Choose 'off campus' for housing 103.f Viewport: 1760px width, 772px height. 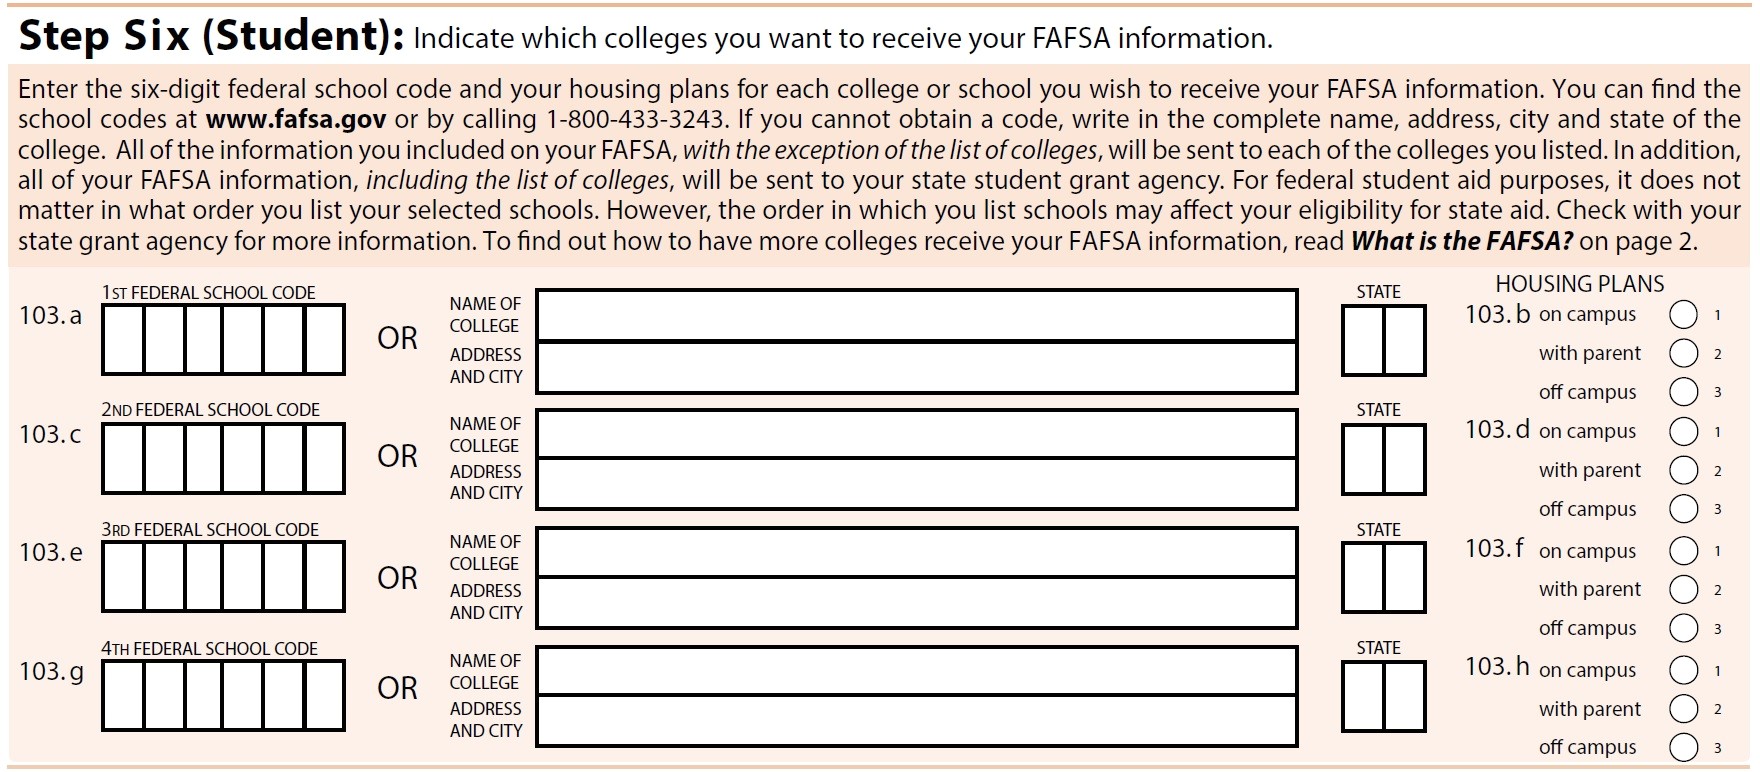click(1684, 628)
